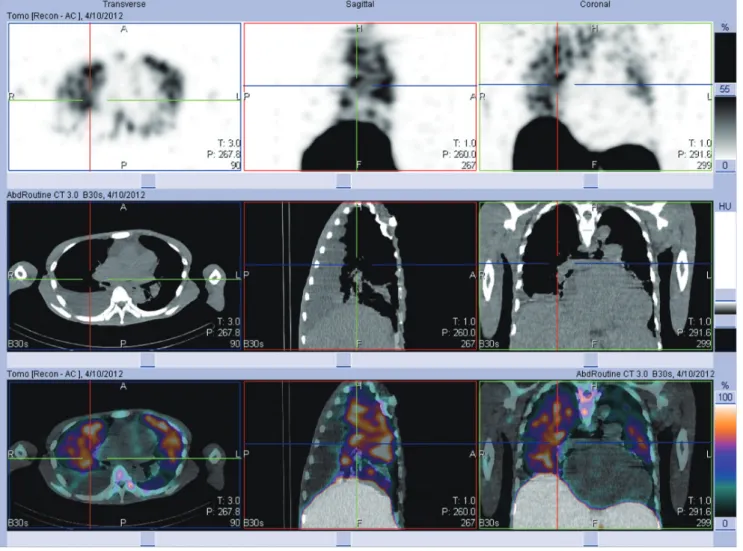Click the percent symbol above the SPECT gray bar
The image size is (743, 551).
[725, 27]
